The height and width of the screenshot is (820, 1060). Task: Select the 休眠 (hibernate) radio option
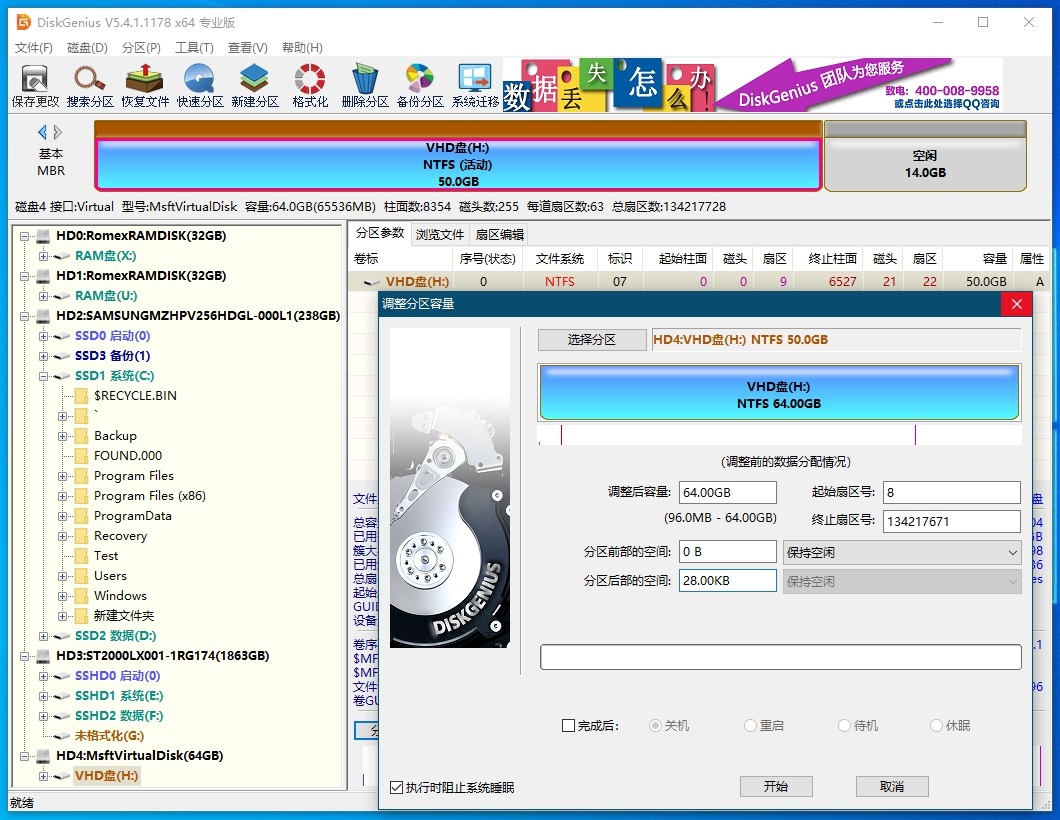pyautogui.click(x=936, y=725)
